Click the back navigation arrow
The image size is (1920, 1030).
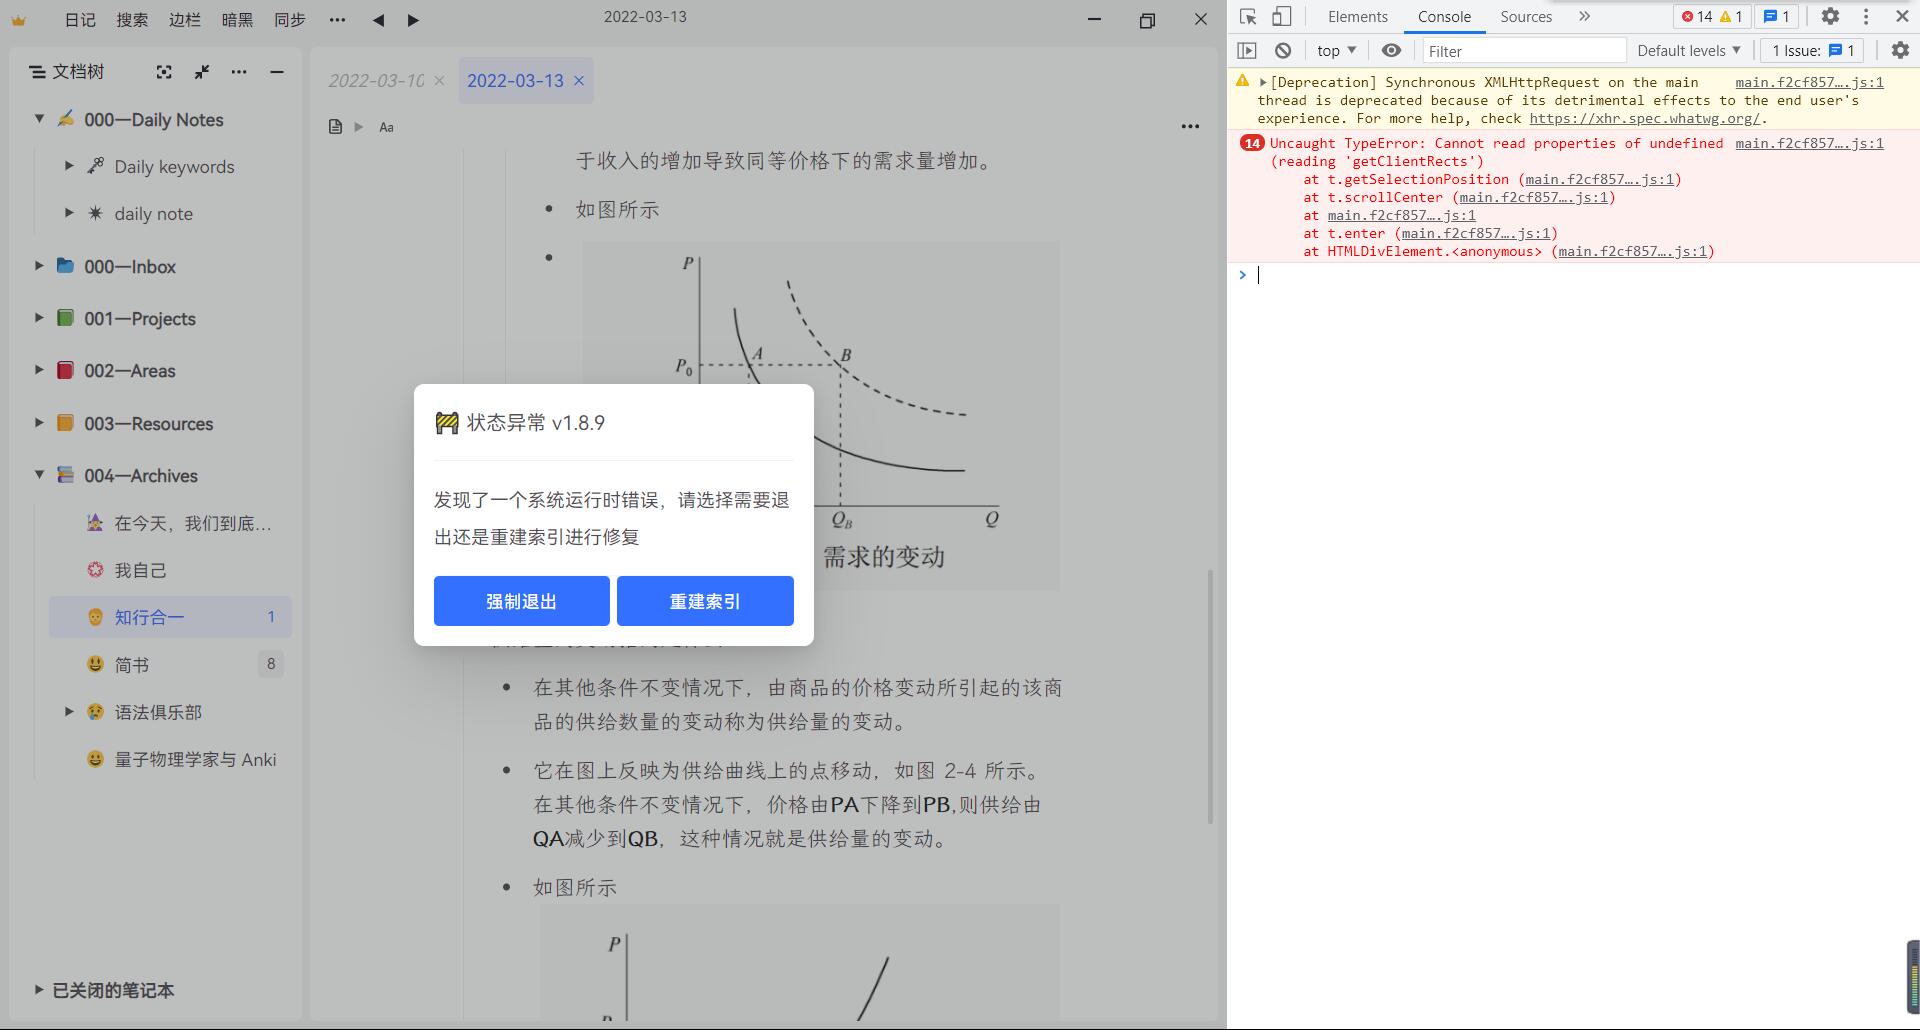coord(378,20)
